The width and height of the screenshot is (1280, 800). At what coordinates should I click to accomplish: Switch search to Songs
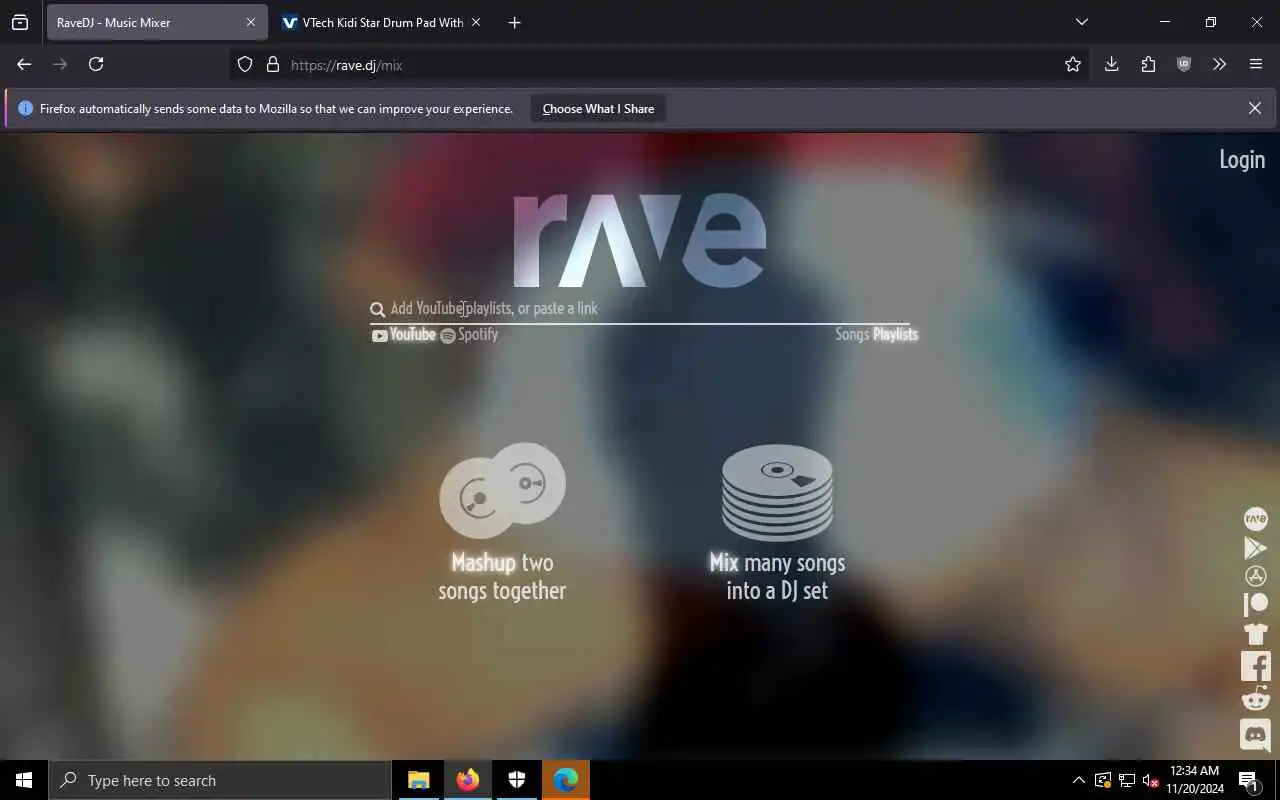(x=852, y=335)
